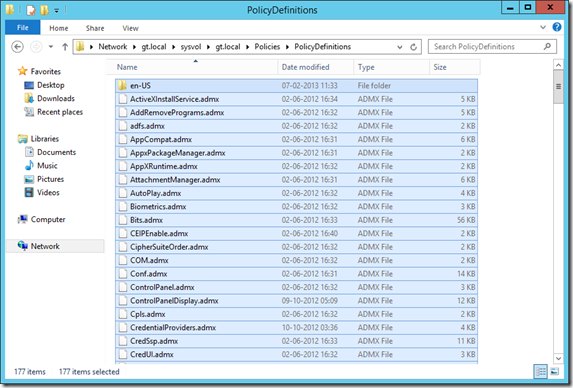Expand the arrow after Network breadcrumb
Screen dimensions: 573x388
(x=134, y=47)
